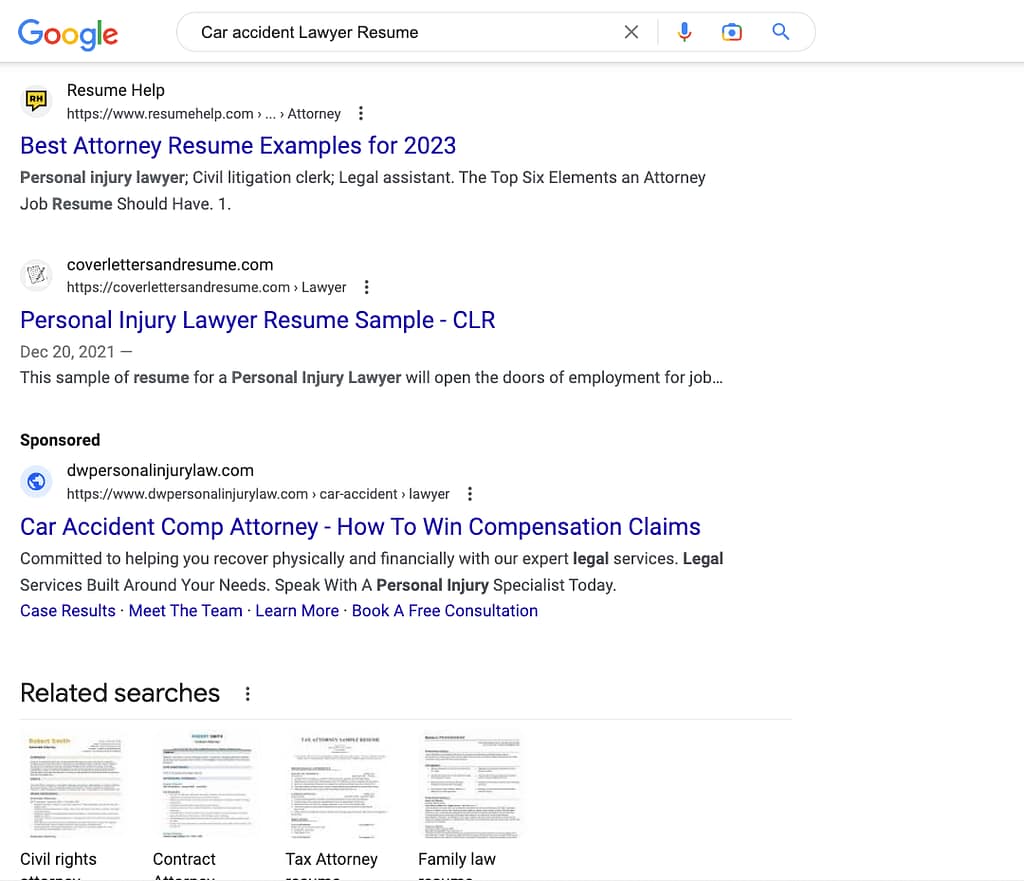Click the dwpersonalinjurylaw.com site name
1024x881 pixels.
tap(160, 471)
